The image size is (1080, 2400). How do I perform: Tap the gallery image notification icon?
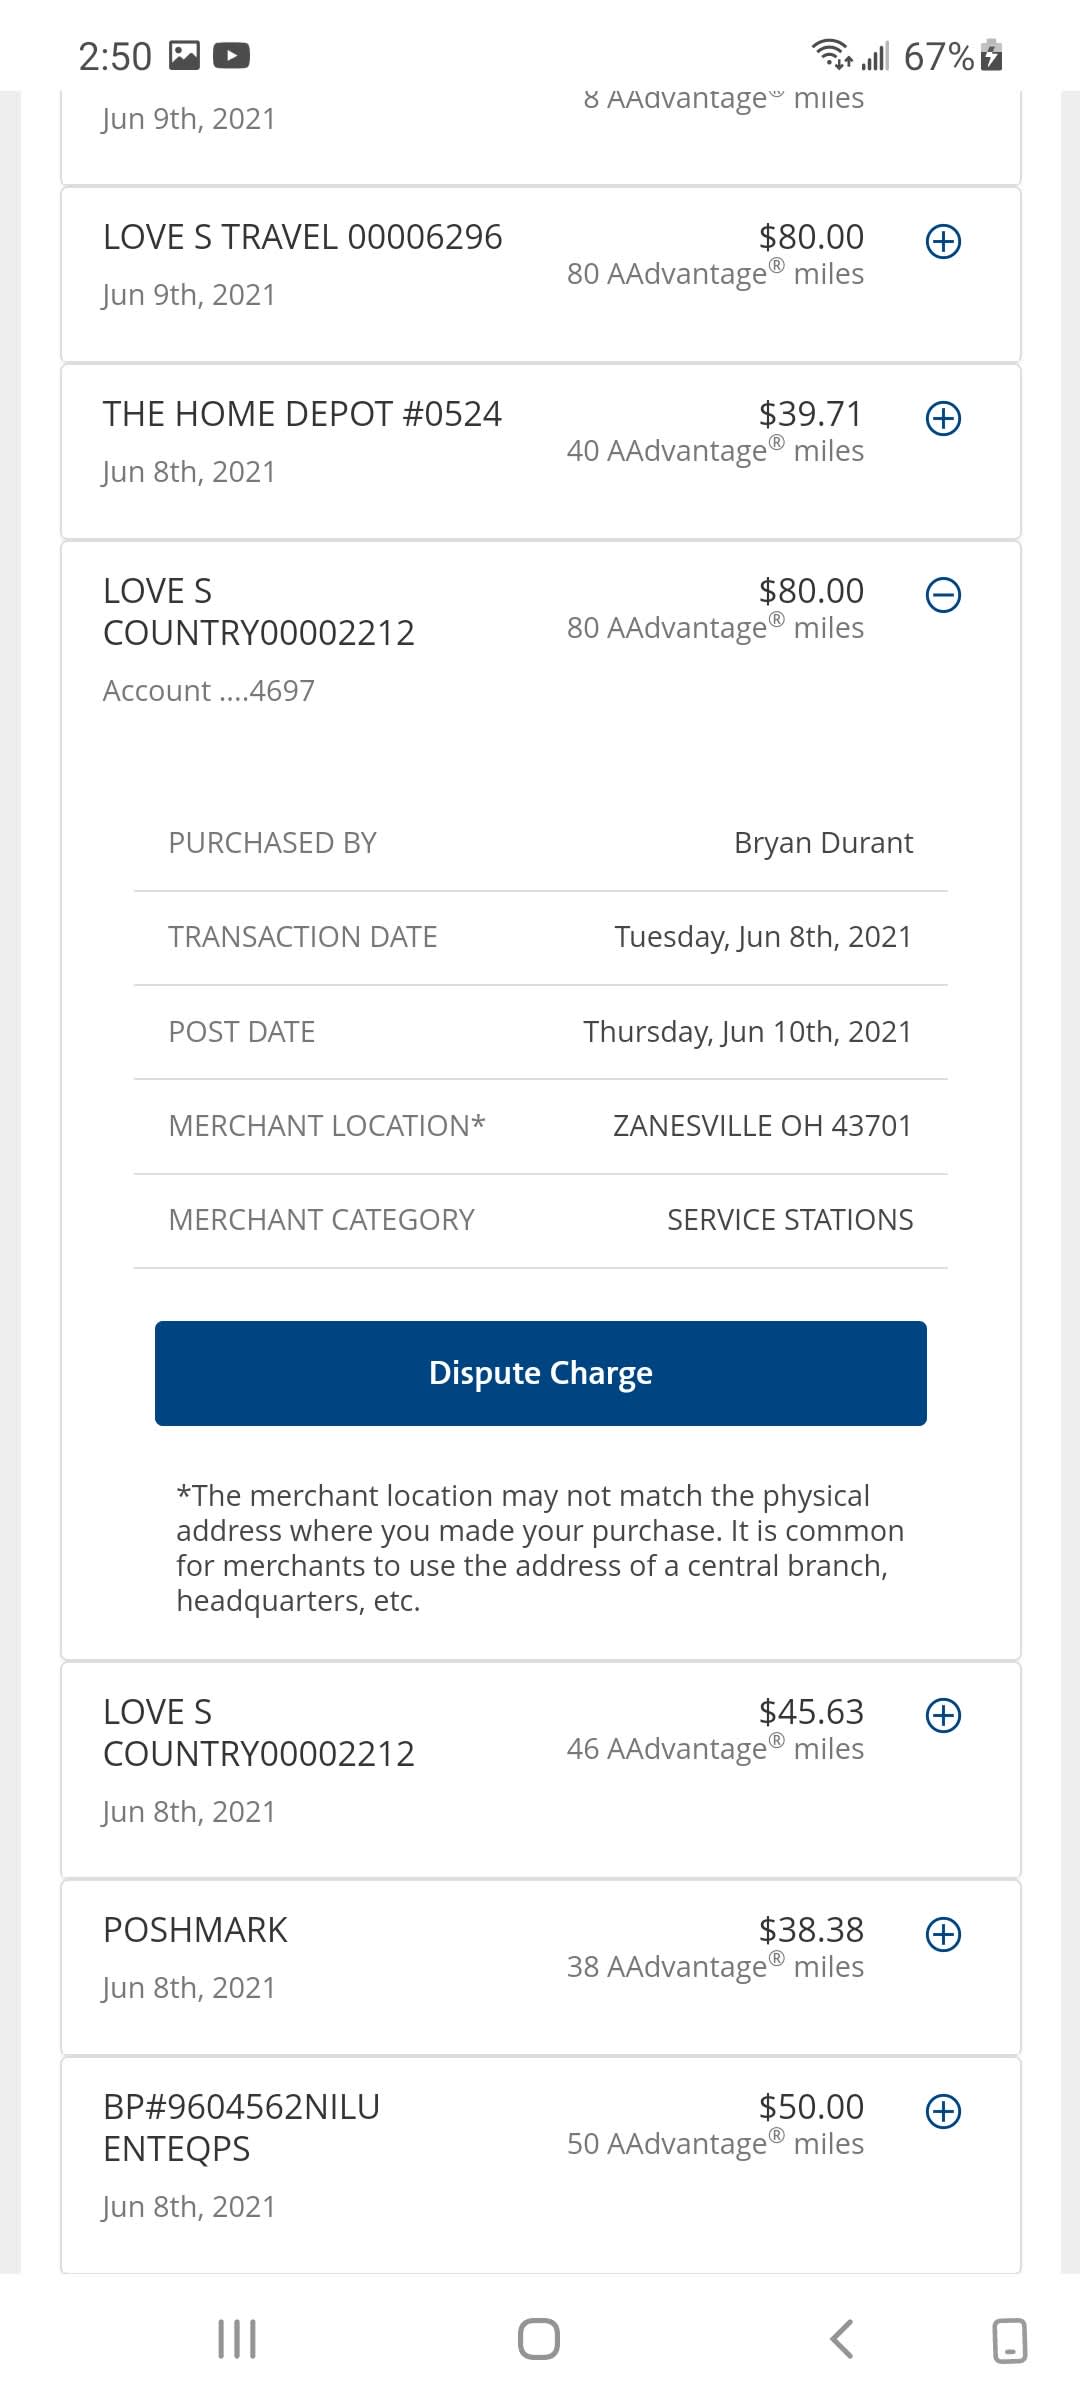click(x=184, y=55)
